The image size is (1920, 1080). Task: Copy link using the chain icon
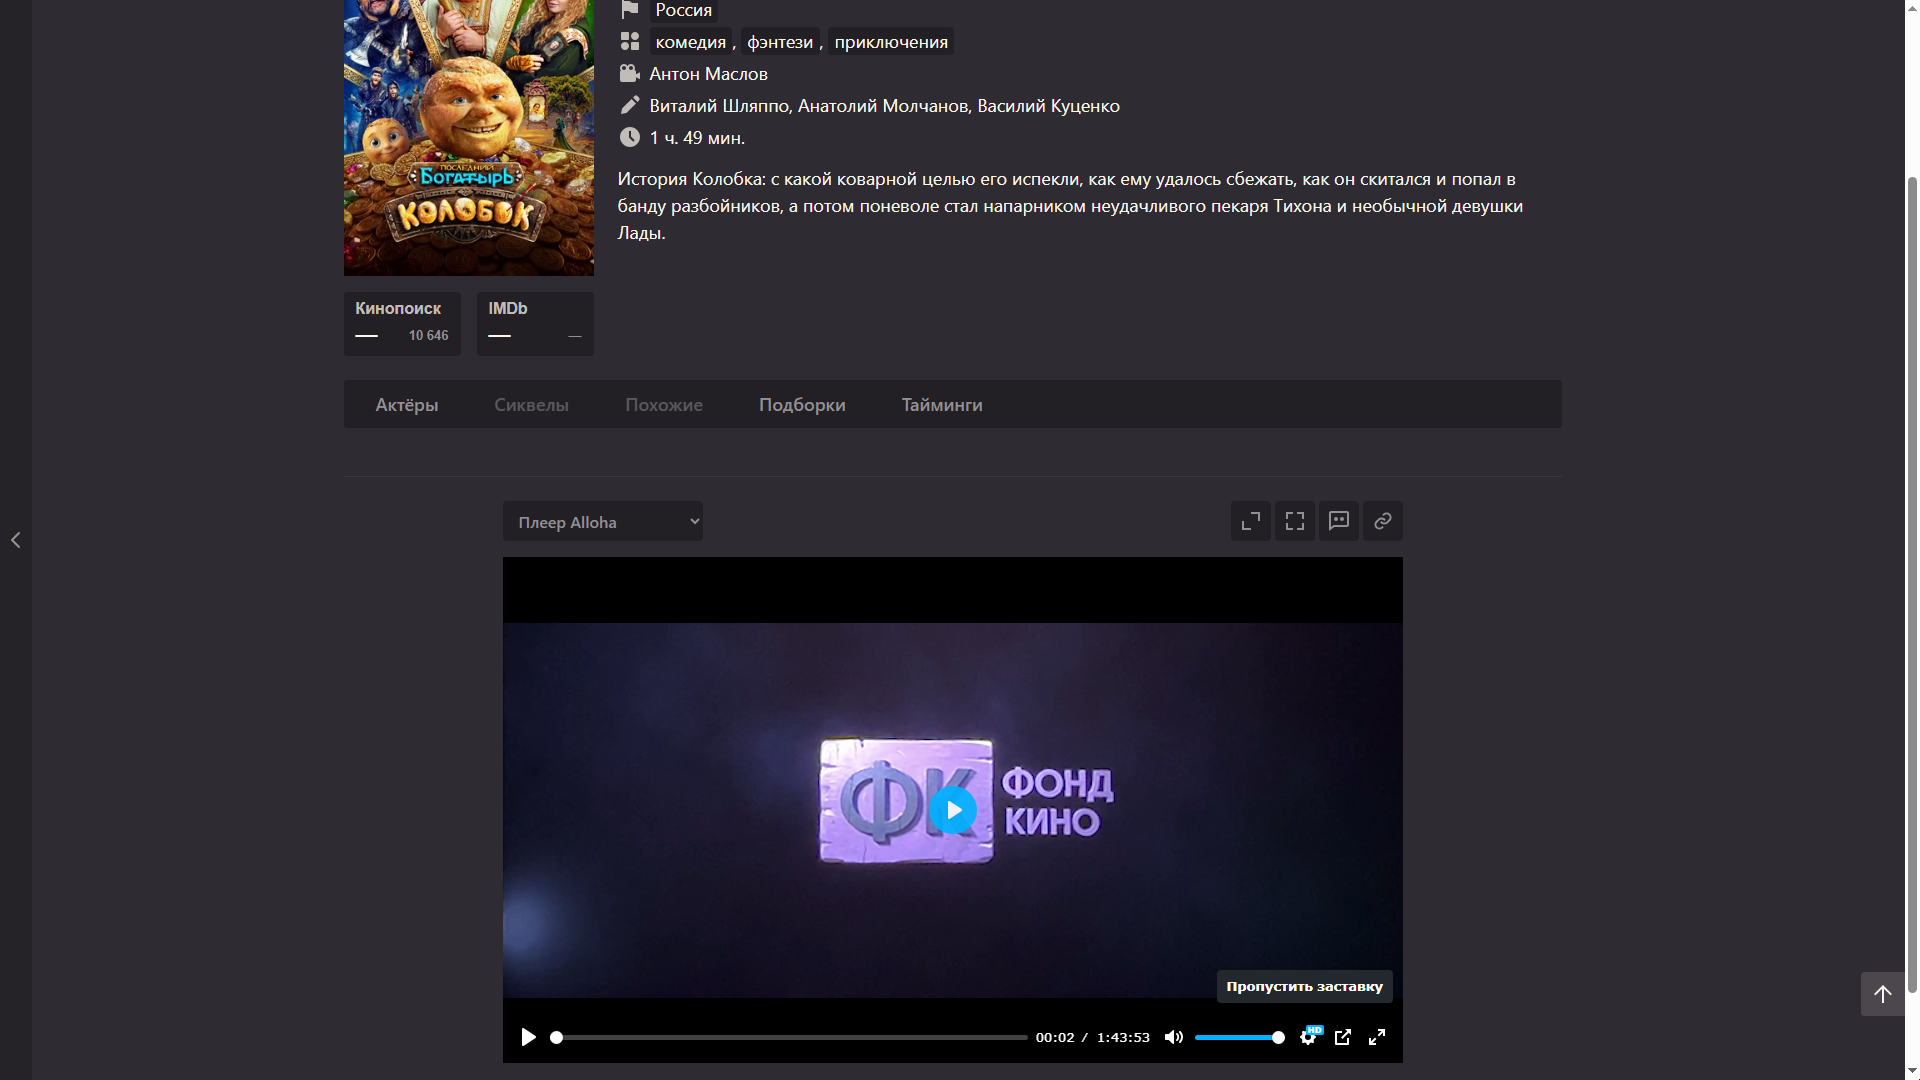1383,521
